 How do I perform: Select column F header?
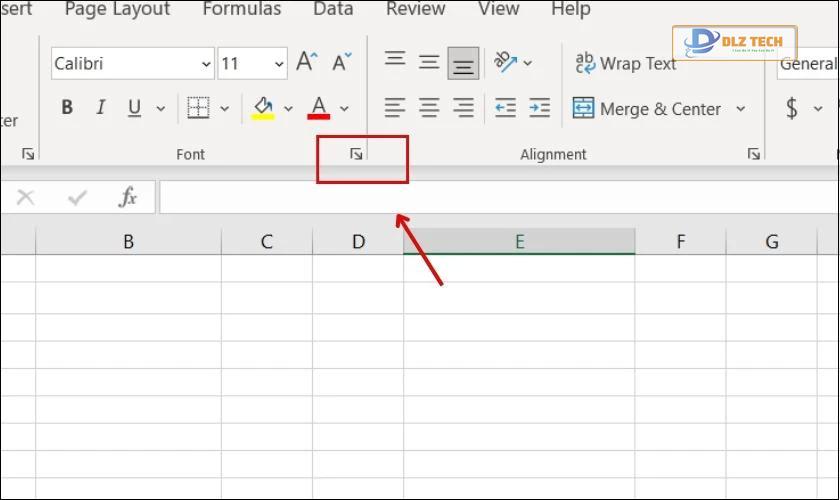coord(681,242)
